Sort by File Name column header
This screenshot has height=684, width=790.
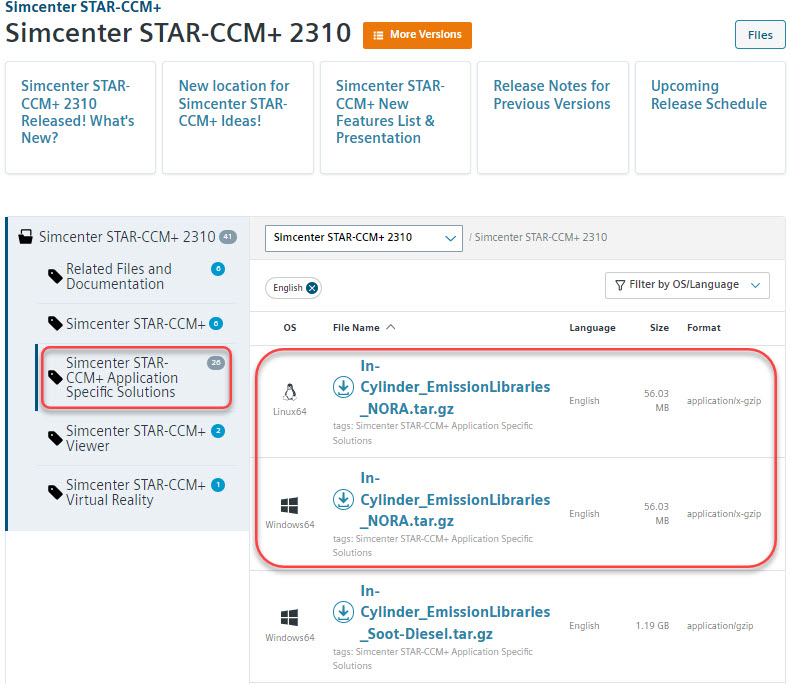pyautogui.click(x=362, y=328)
